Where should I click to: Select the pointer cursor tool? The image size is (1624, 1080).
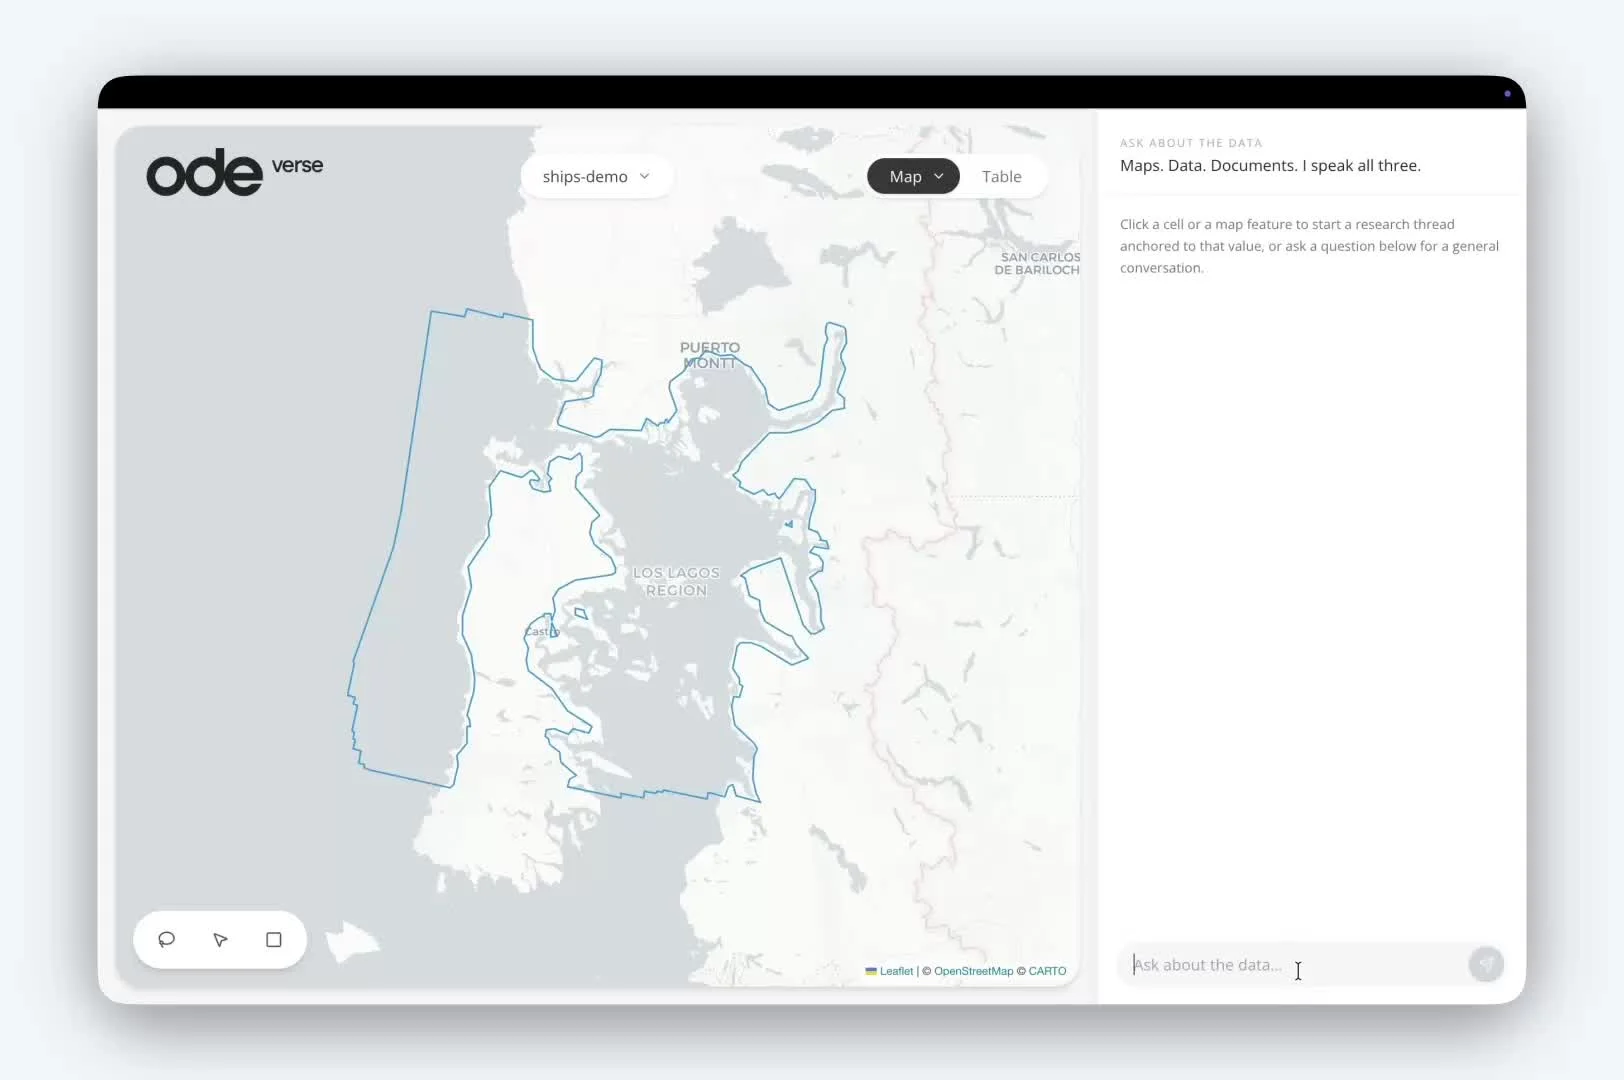point(220,939)
